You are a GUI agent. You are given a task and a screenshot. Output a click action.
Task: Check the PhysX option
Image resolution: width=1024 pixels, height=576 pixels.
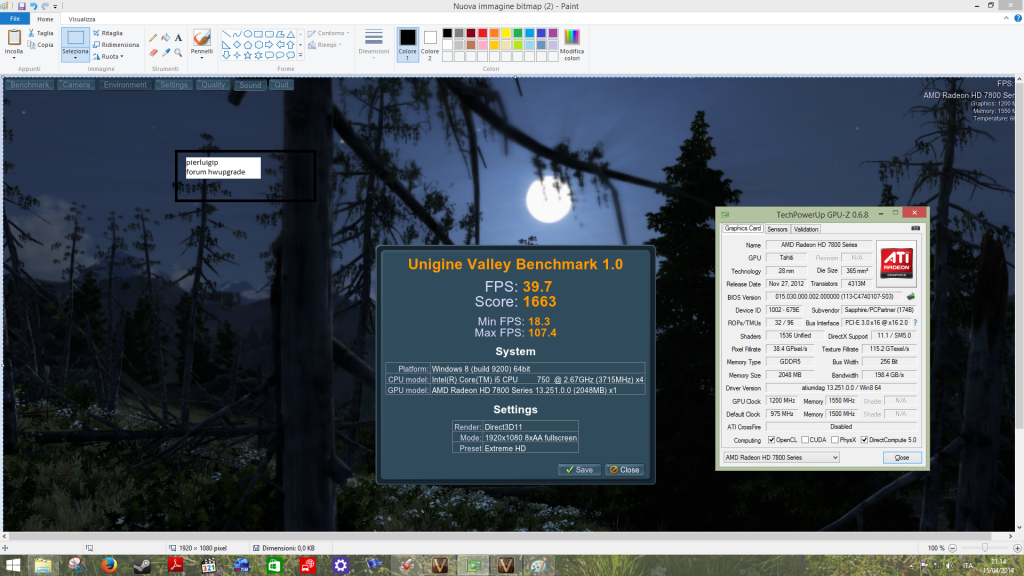point(836,440)
